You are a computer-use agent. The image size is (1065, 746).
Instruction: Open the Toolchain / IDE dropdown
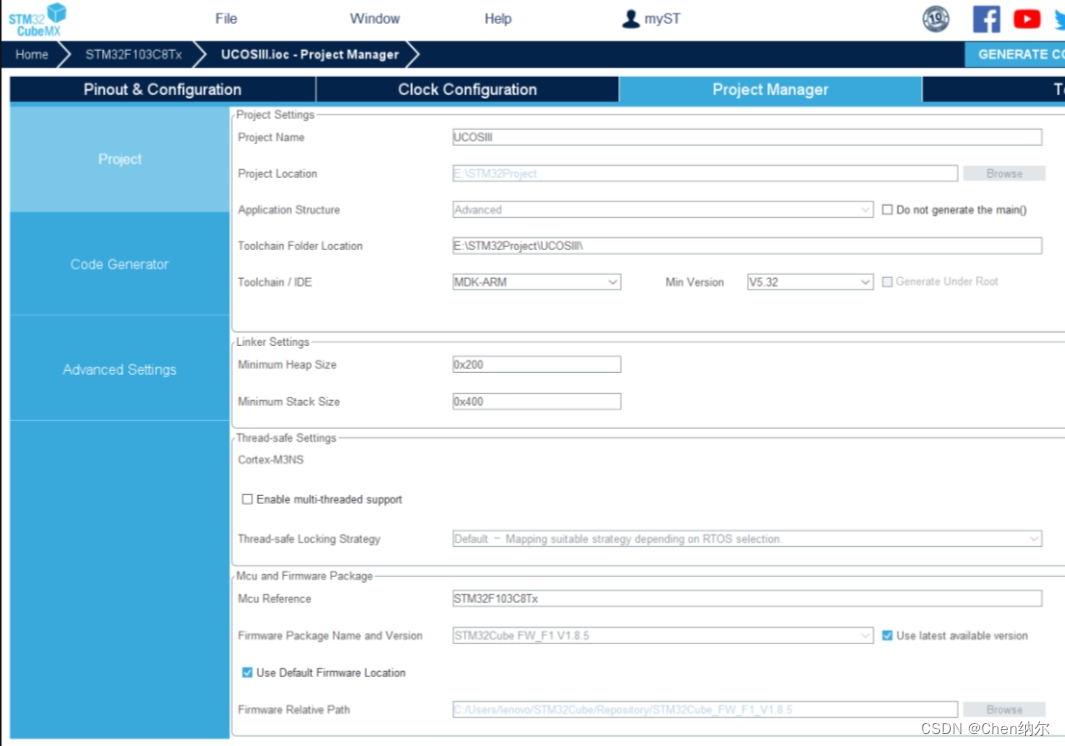537,282
